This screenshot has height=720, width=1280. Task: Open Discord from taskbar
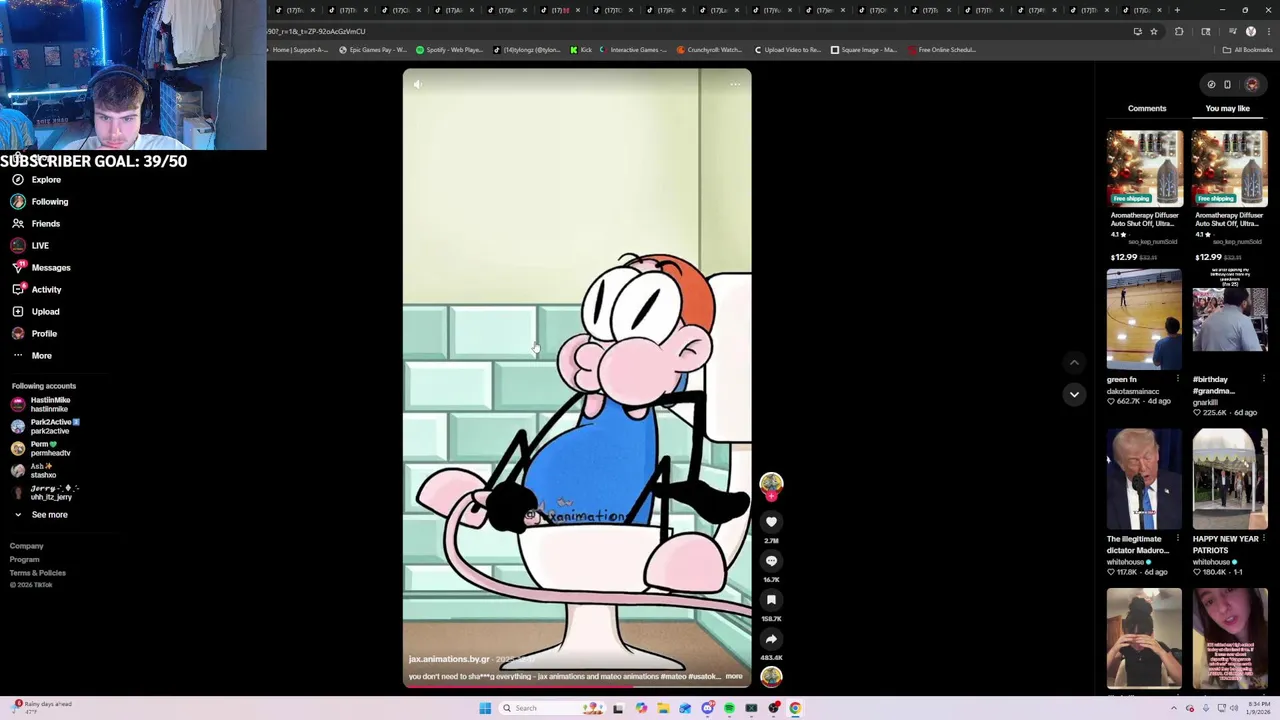(707, 708)
